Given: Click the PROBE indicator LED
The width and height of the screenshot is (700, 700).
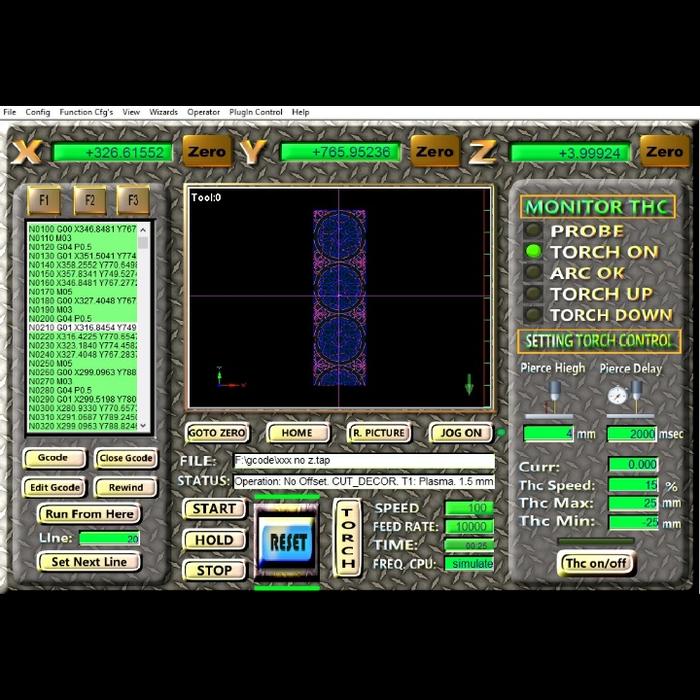Looking at the screenshot, I should coord(535,231).
